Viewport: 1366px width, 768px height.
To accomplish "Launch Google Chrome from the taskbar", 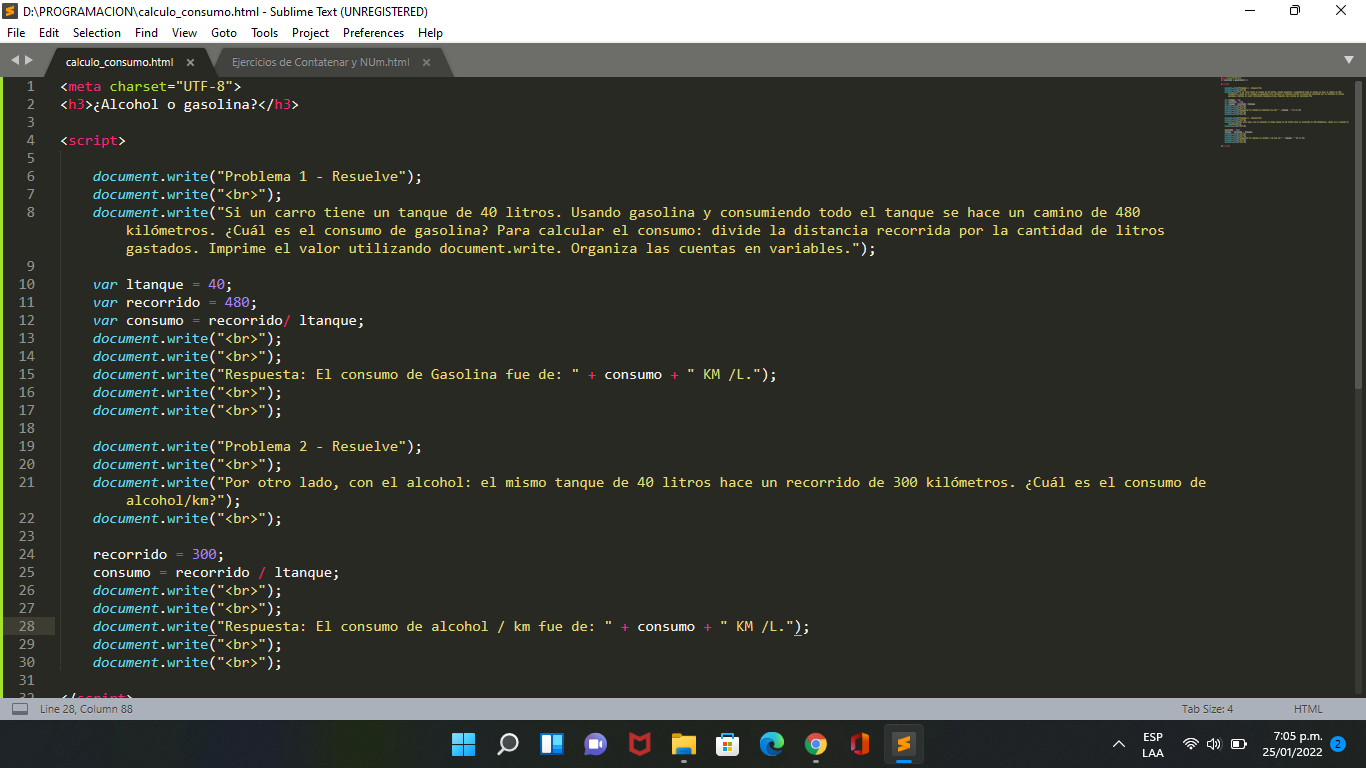I will click(816, 744).
